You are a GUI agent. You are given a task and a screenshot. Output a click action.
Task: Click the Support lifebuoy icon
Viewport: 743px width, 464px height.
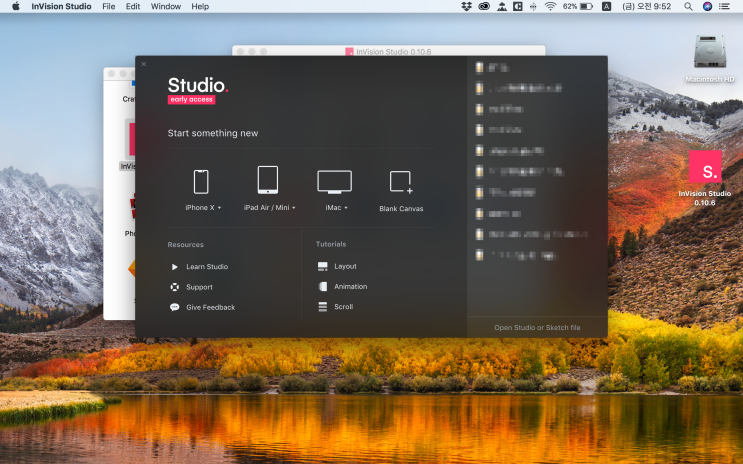coord(175,287)
